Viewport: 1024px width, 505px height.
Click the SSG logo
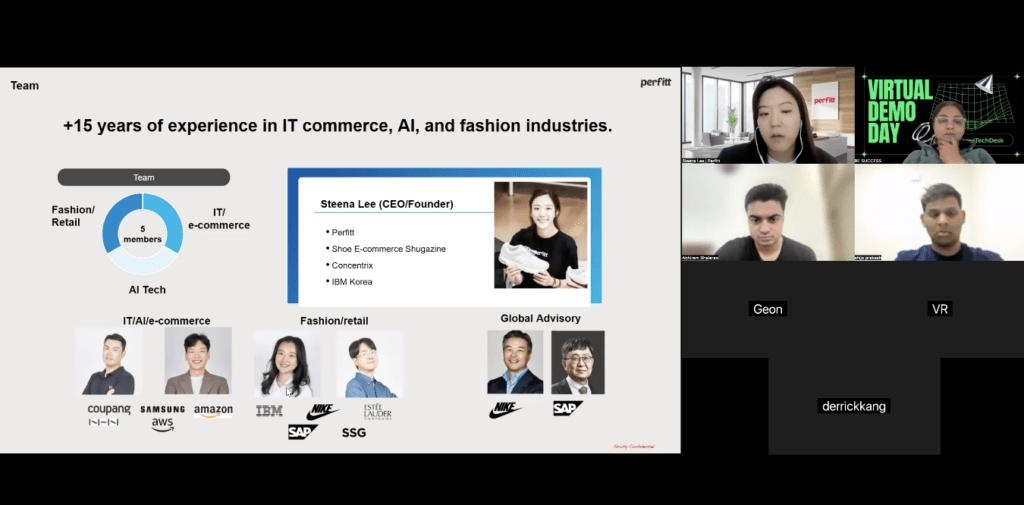pos(353,432)
